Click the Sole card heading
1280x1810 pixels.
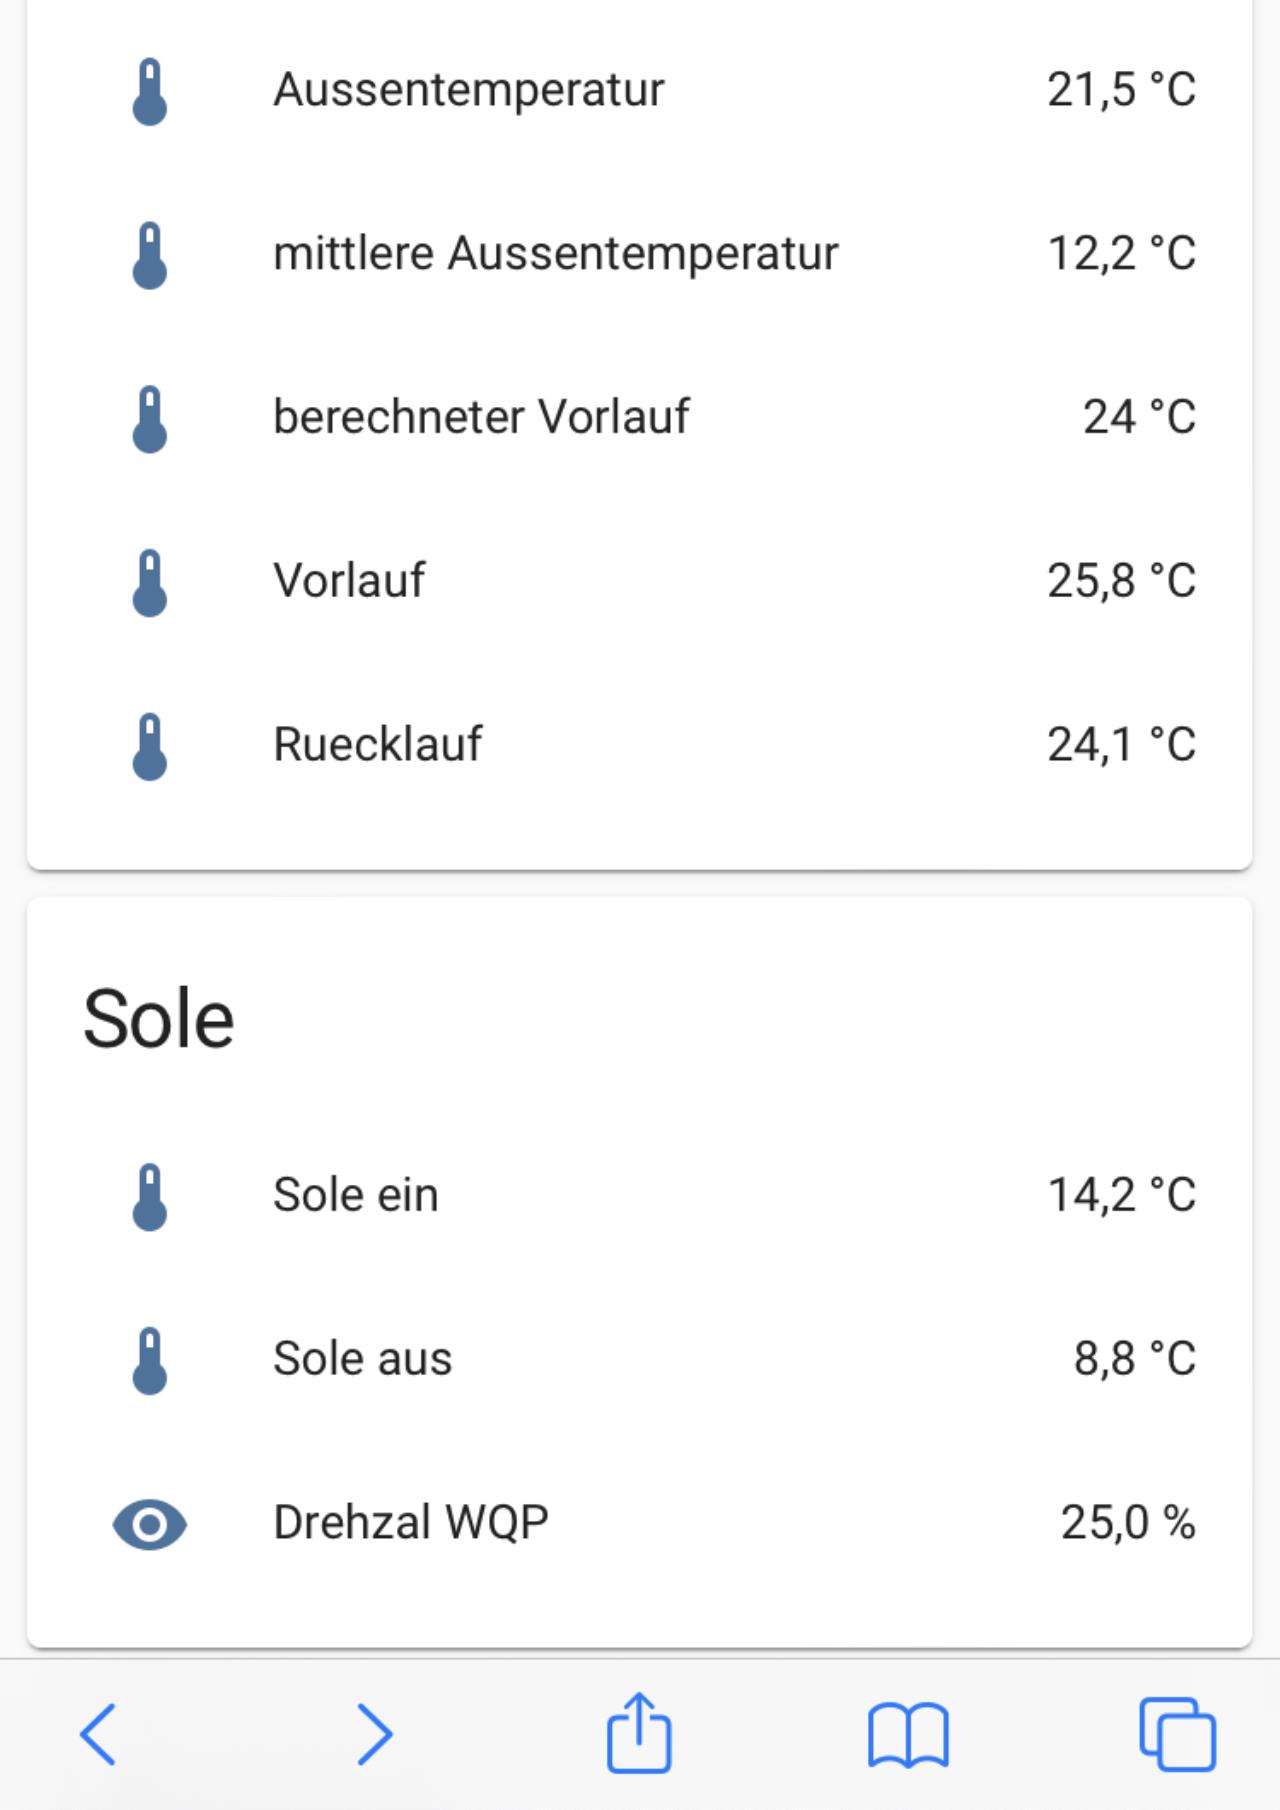(x=159, y=1019)
